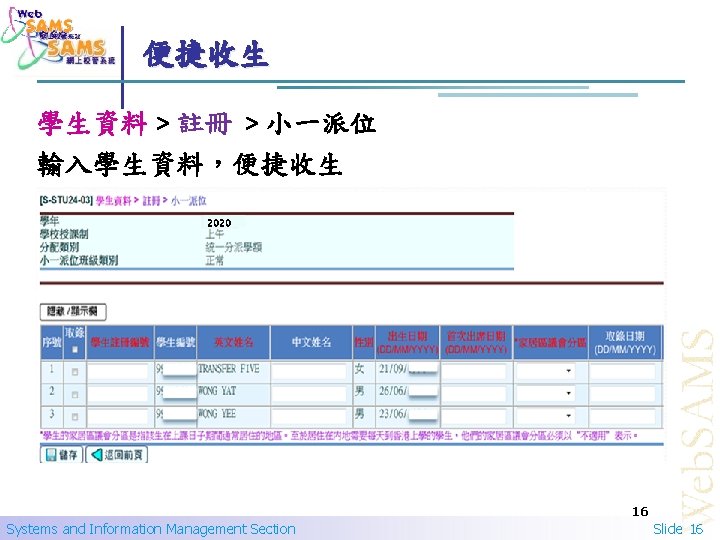The height and width of the screenshot is (540, 720).
Task: Click the 儲存 save button
Action: 62,455
